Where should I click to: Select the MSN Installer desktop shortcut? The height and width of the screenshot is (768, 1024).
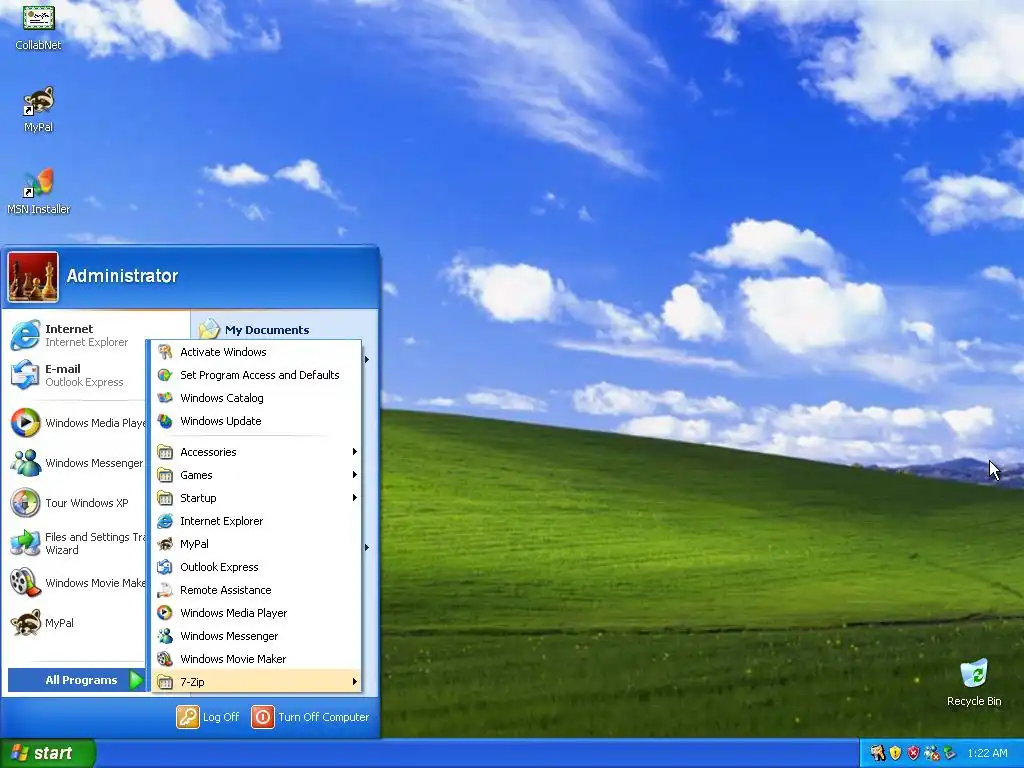click(39, 192)
